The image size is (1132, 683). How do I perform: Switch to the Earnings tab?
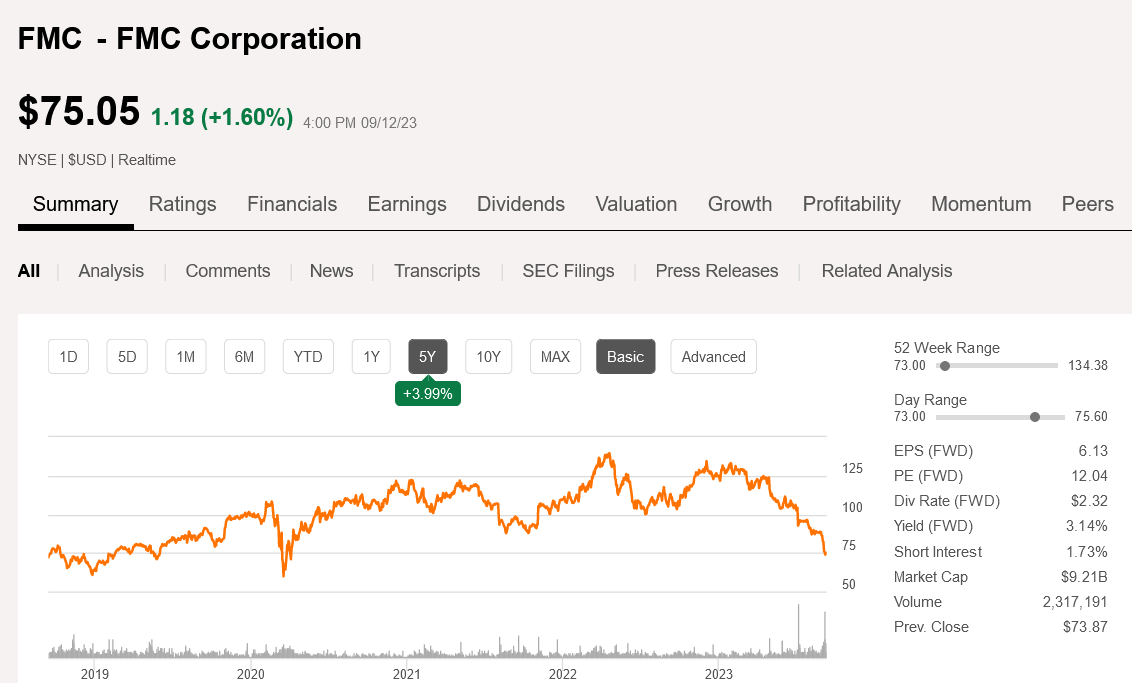click(406, 204)
